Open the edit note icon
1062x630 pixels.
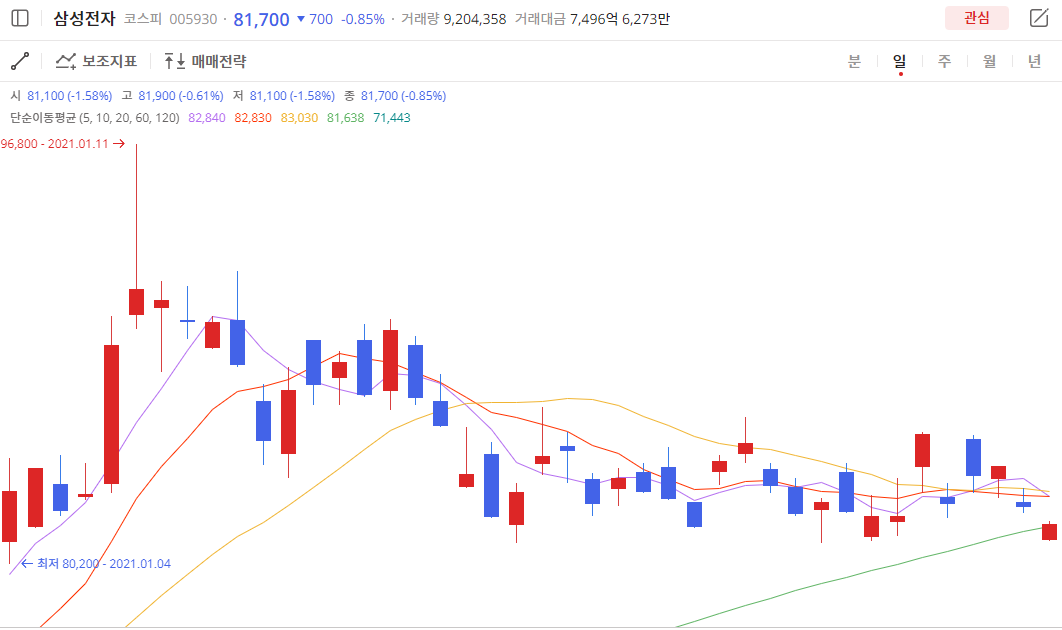click(x=1038, y=18)
